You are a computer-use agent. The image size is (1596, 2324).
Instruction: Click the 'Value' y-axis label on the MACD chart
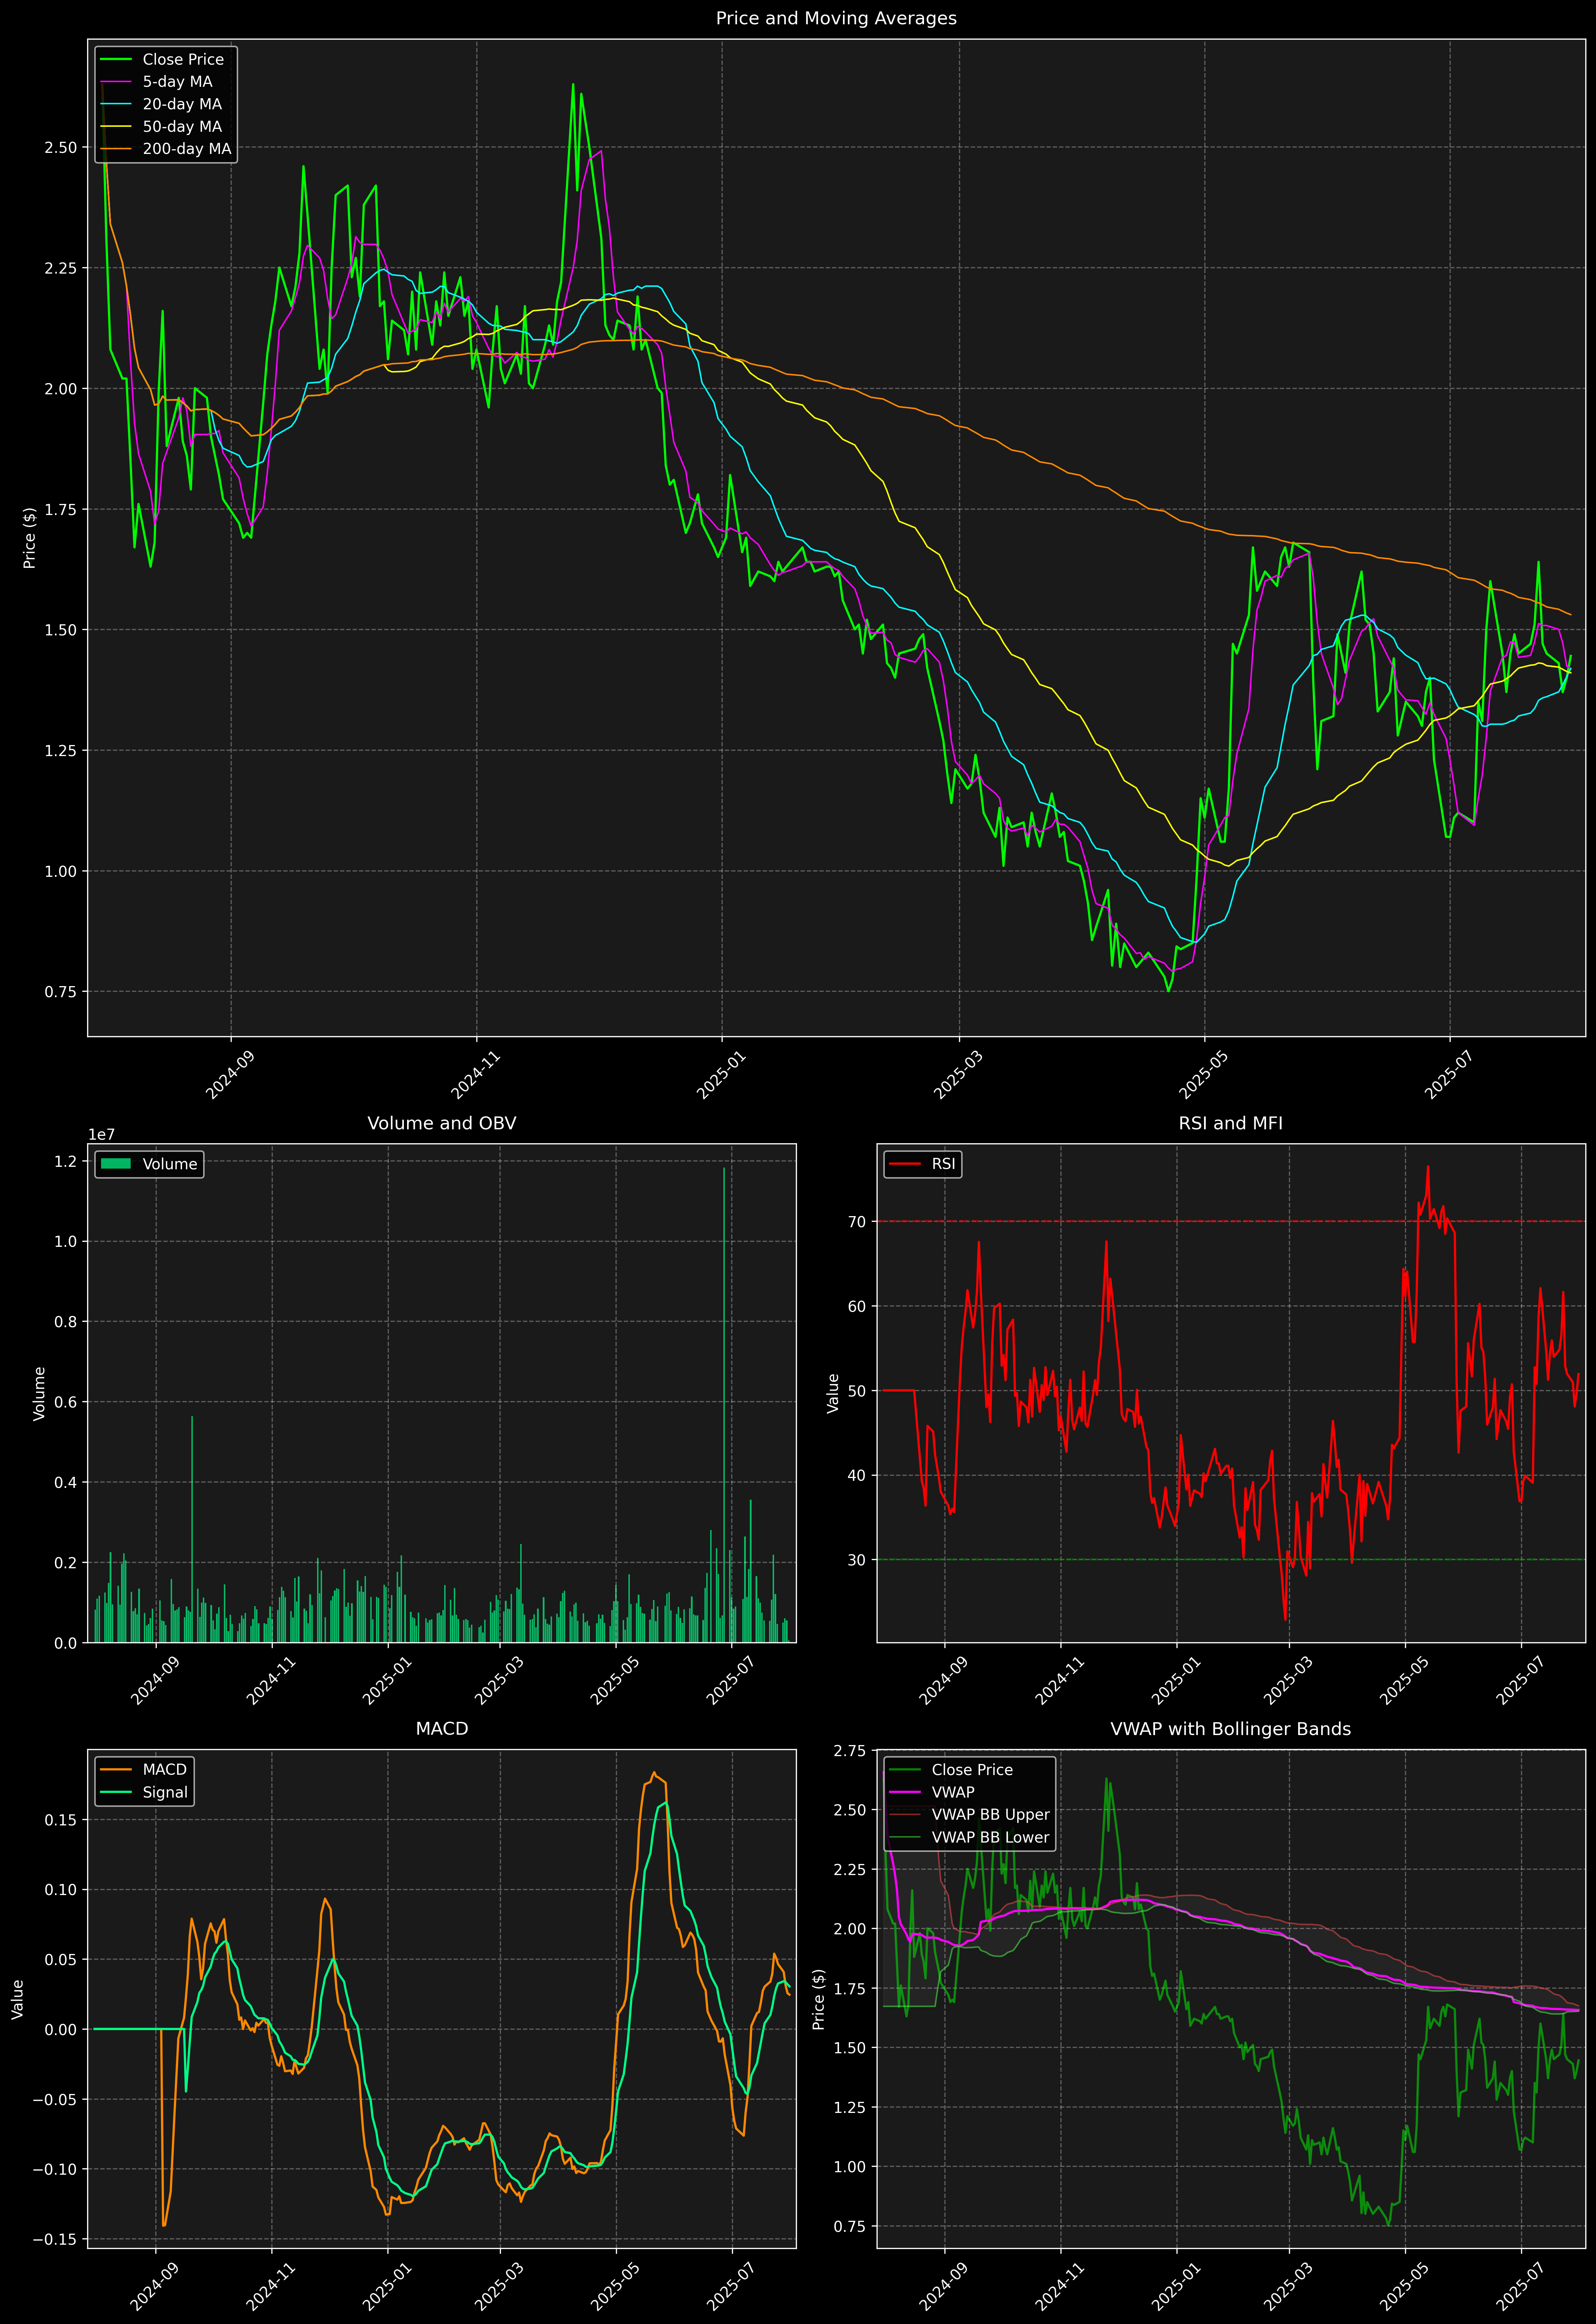pyautogui.click(x=18, y=1999)
